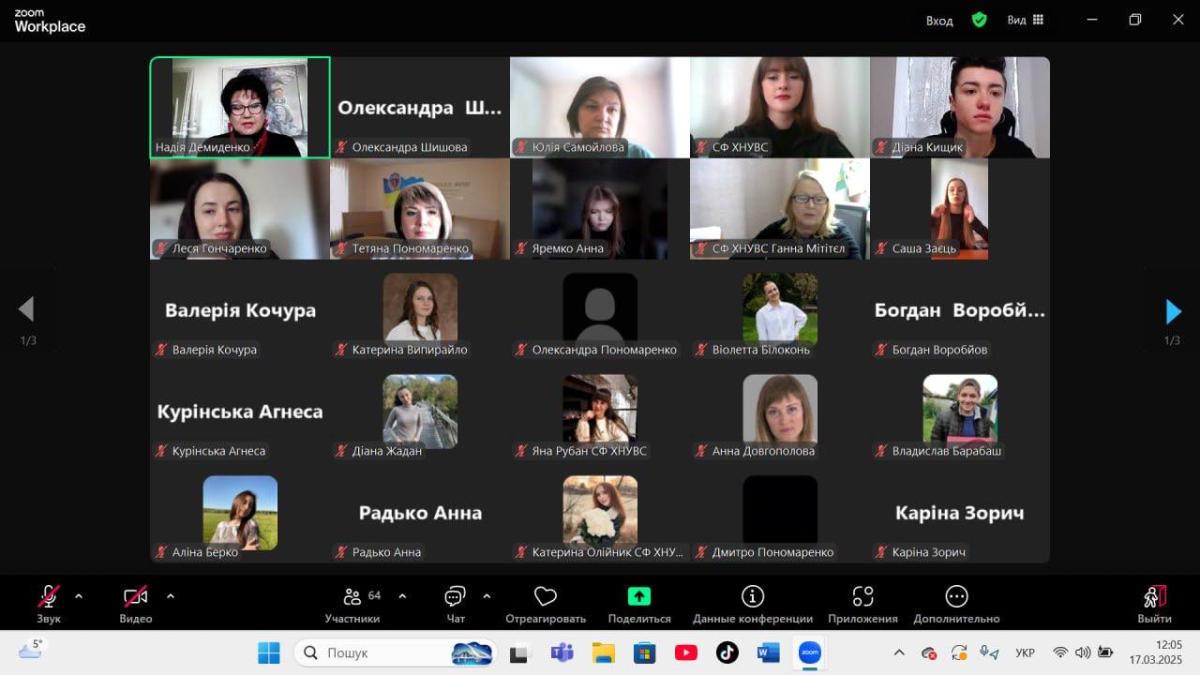The height and width of the screenshot is (675, 1200).
Task: Expand the arrow next to Участники
Action: click(x=402, y=597)
